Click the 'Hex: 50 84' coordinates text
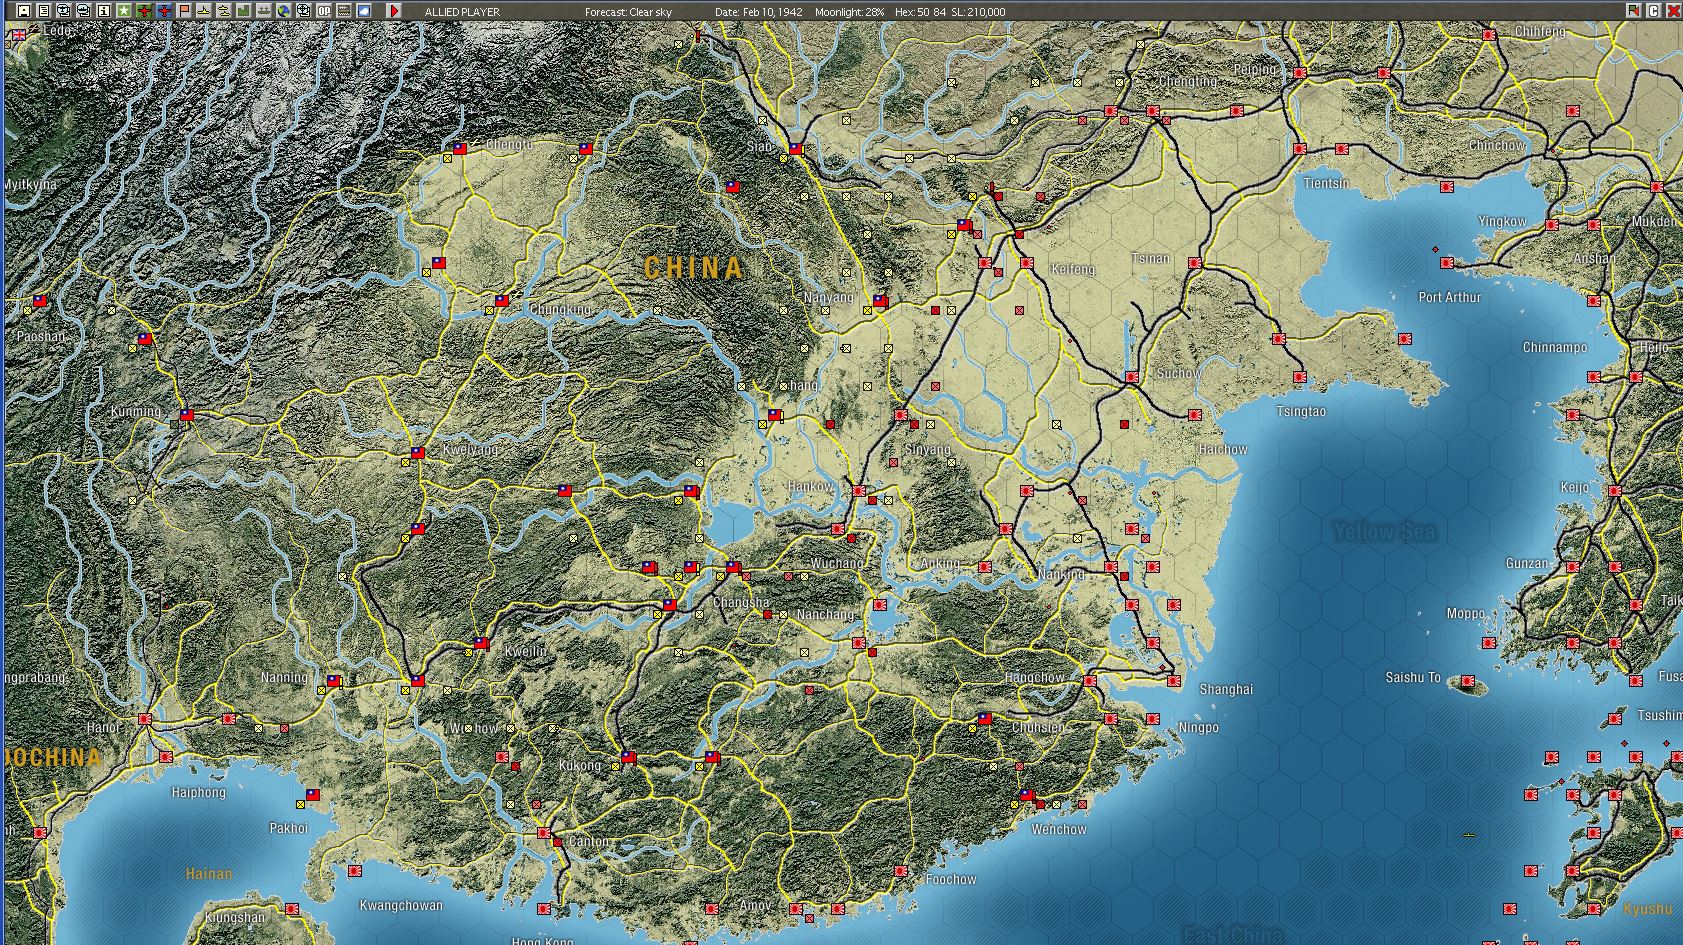Screen dimensions: 1683x945 point(921,12)
